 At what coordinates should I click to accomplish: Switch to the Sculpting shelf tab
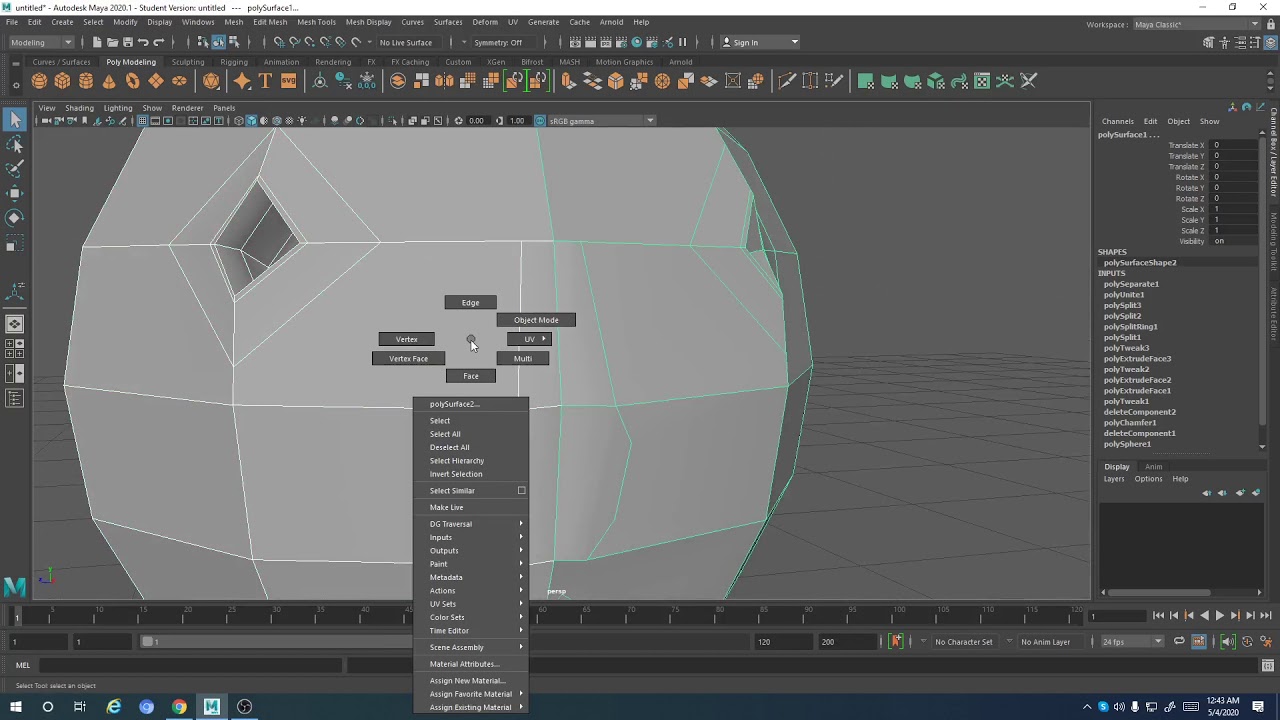pos(187,62)
